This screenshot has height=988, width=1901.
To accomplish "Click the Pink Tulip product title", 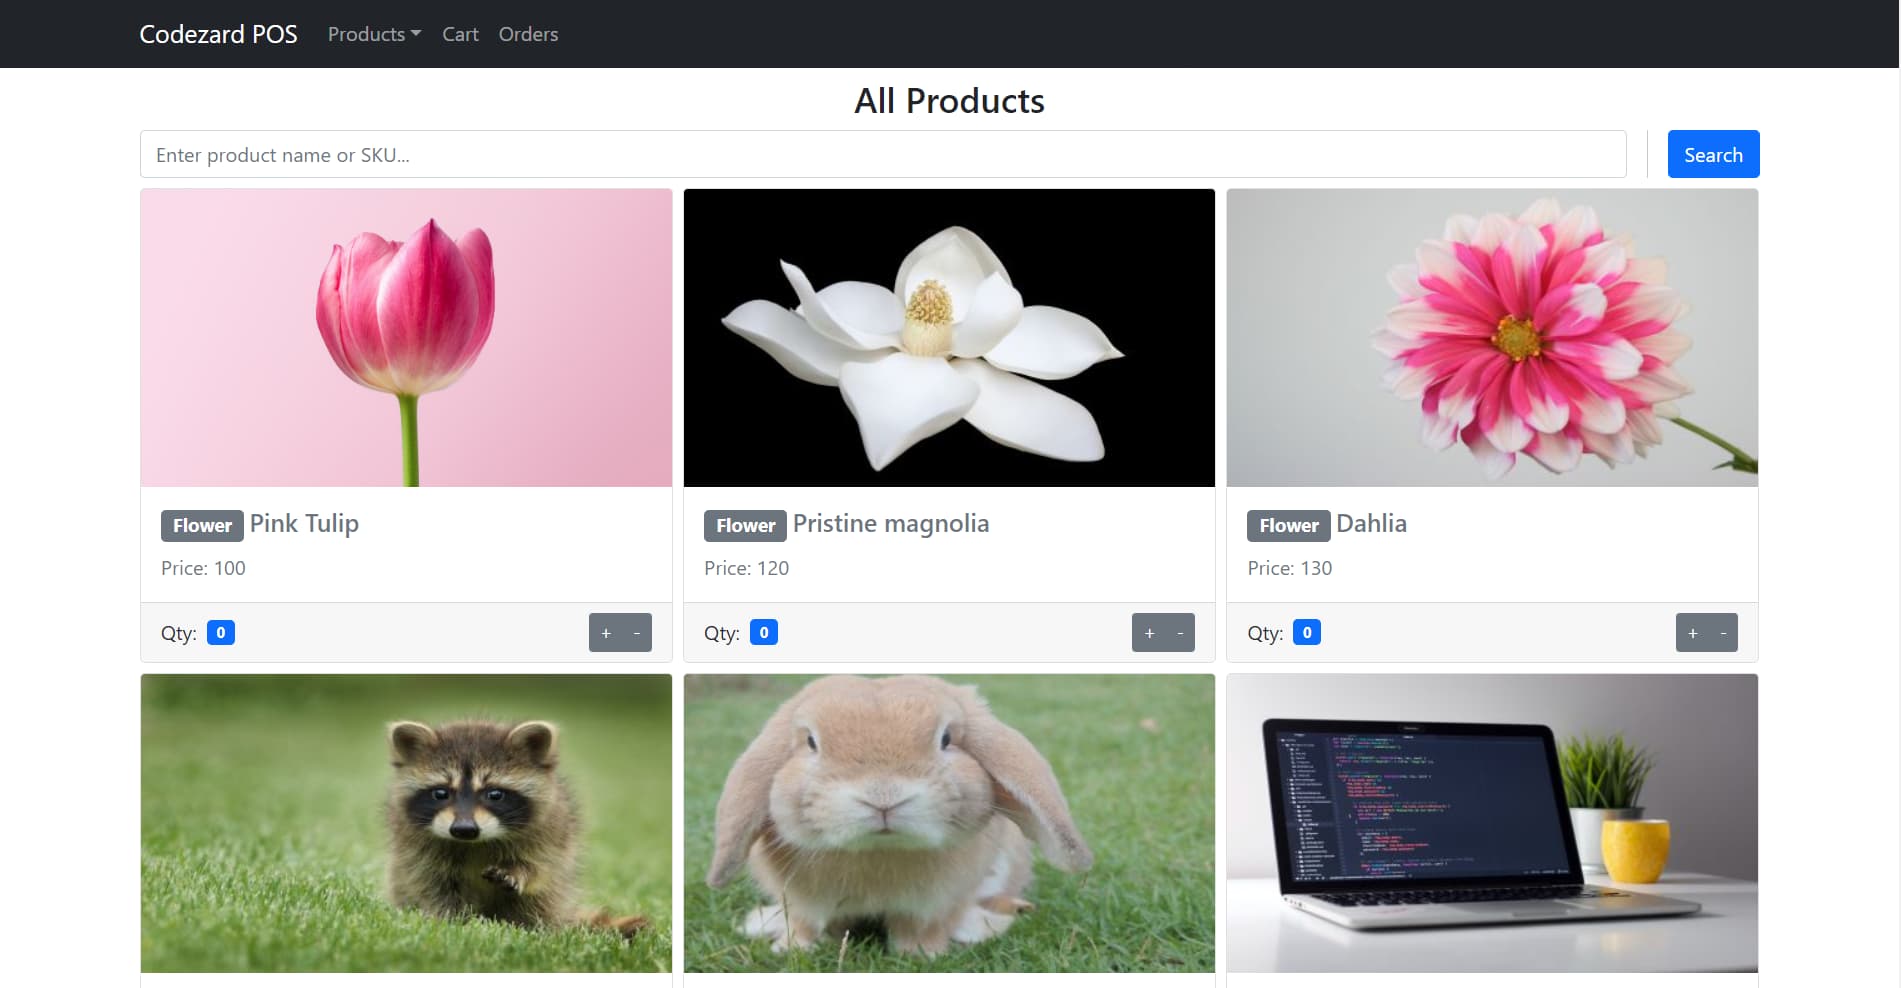I will coord(304,523).
